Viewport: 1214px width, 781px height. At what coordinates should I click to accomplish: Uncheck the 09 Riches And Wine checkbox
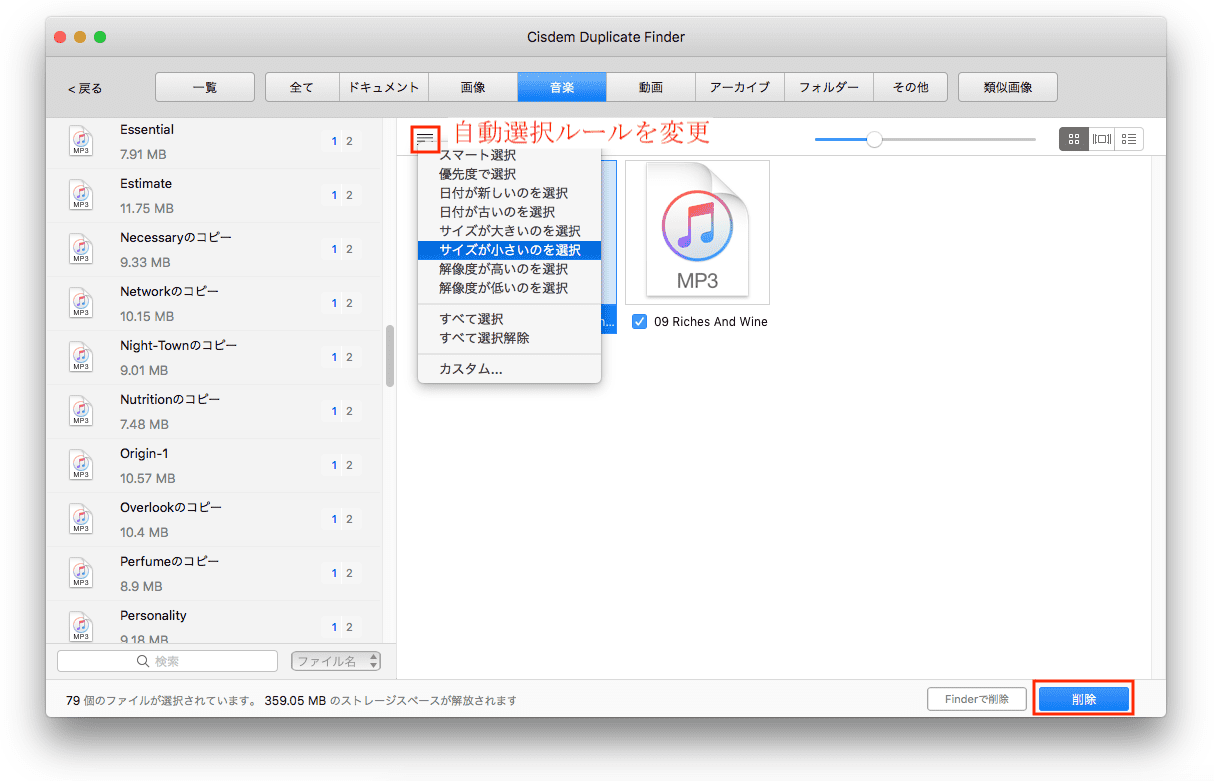[640, 322]
